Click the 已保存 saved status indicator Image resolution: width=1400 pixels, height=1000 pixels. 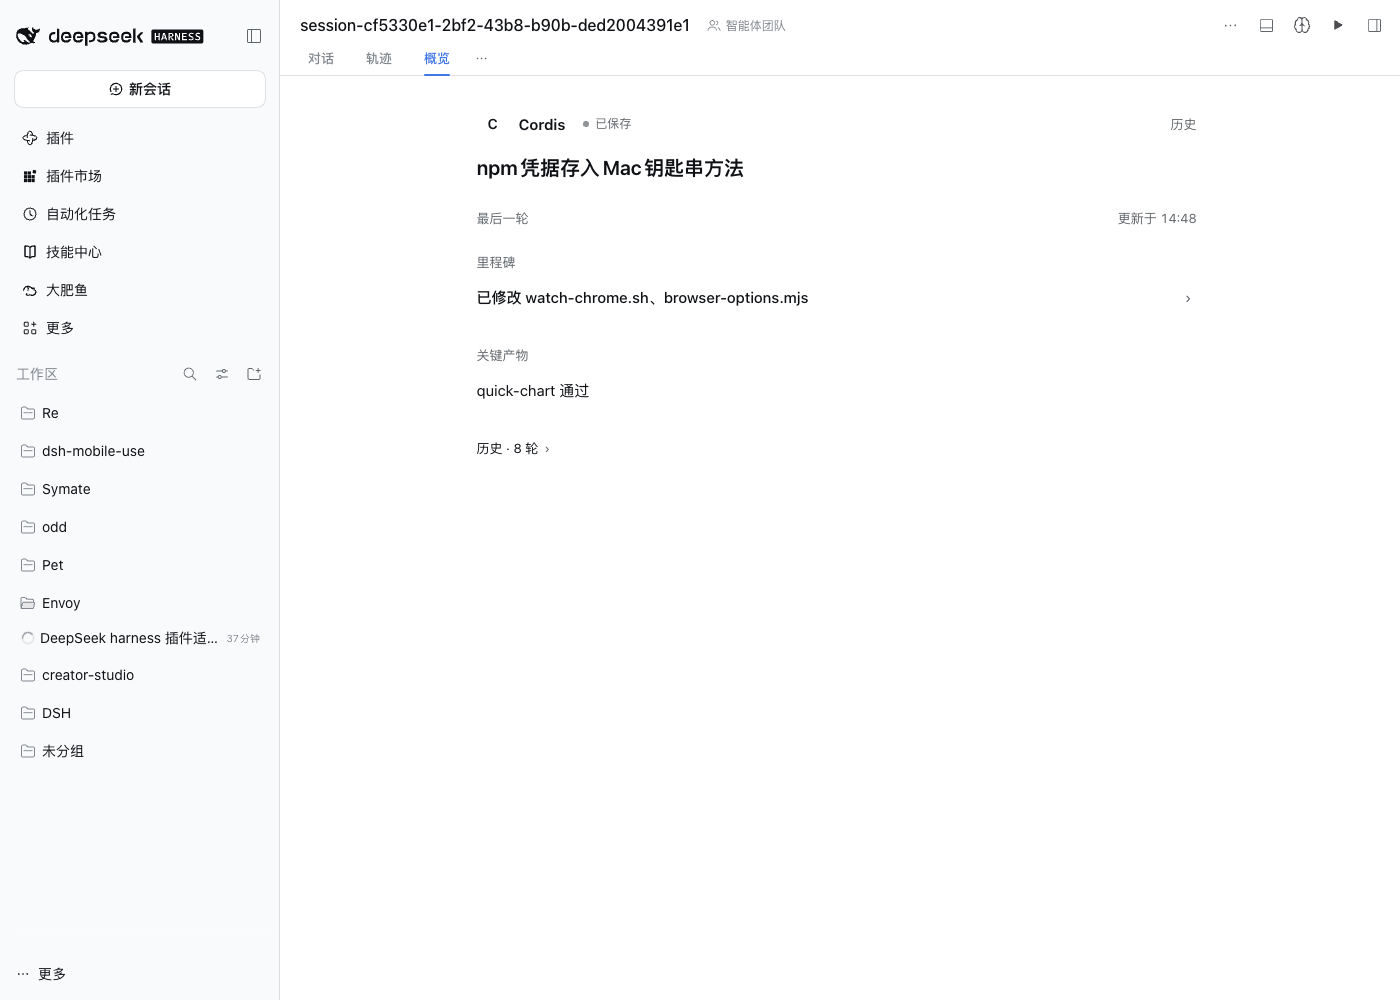tap(607, 124)
